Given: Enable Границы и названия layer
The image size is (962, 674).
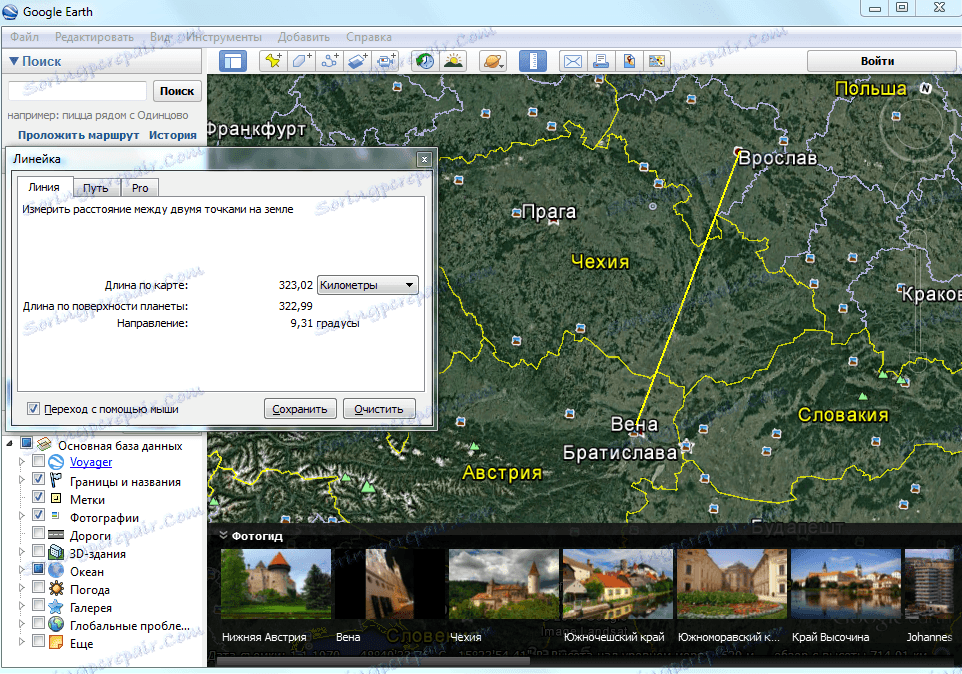Looking at the screenshot, I should (37, 478).
